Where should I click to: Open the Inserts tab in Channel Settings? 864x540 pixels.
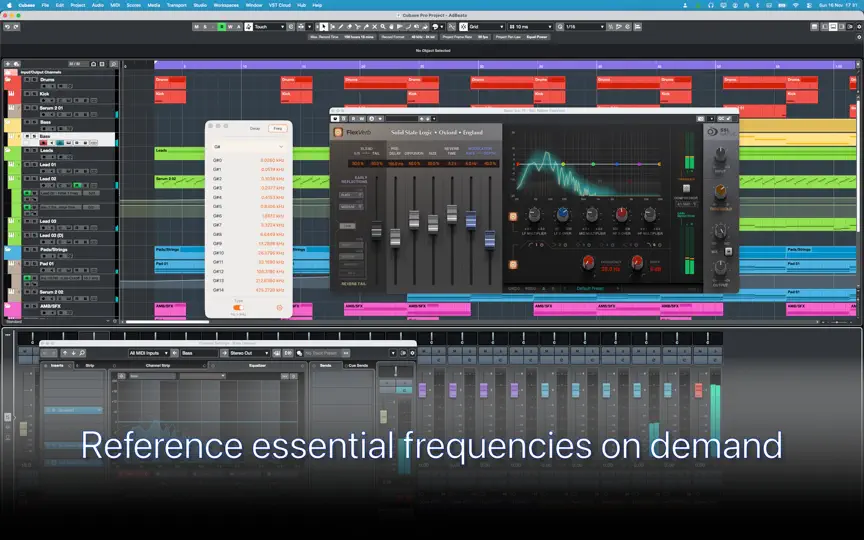point(57,365)
